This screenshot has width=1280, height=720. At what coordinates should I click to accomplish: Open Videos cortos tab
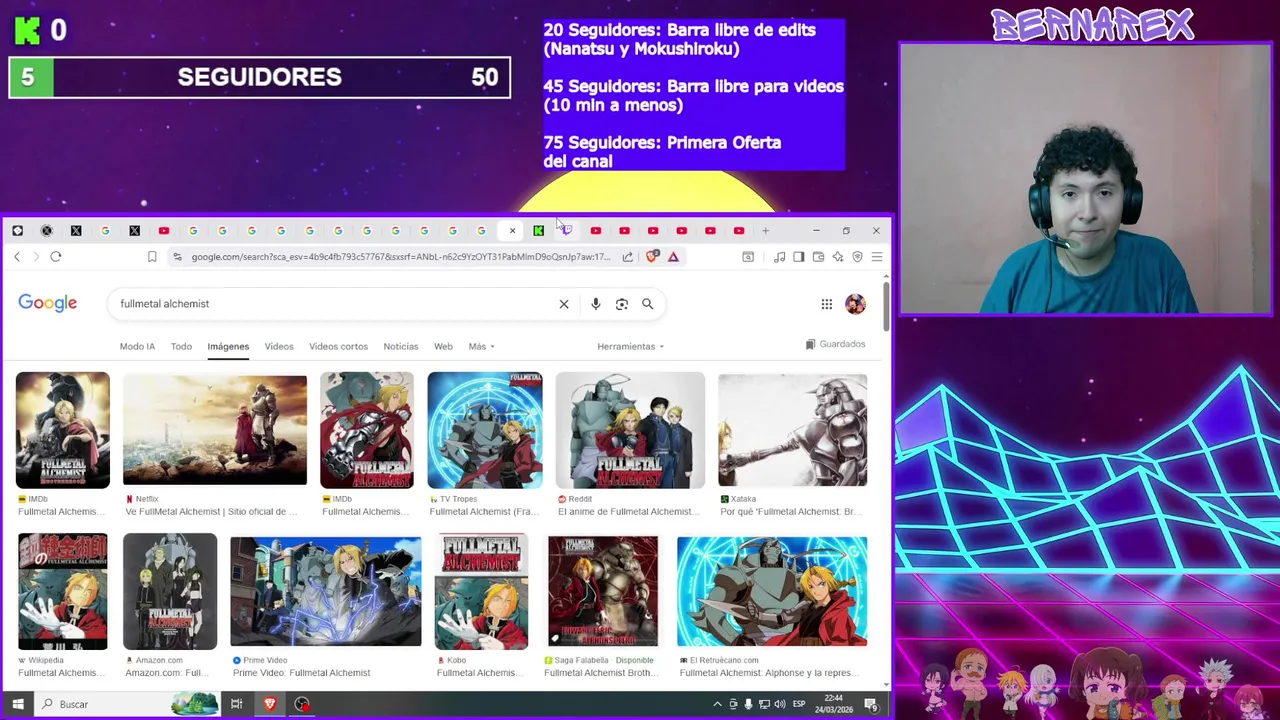point(338,347)
